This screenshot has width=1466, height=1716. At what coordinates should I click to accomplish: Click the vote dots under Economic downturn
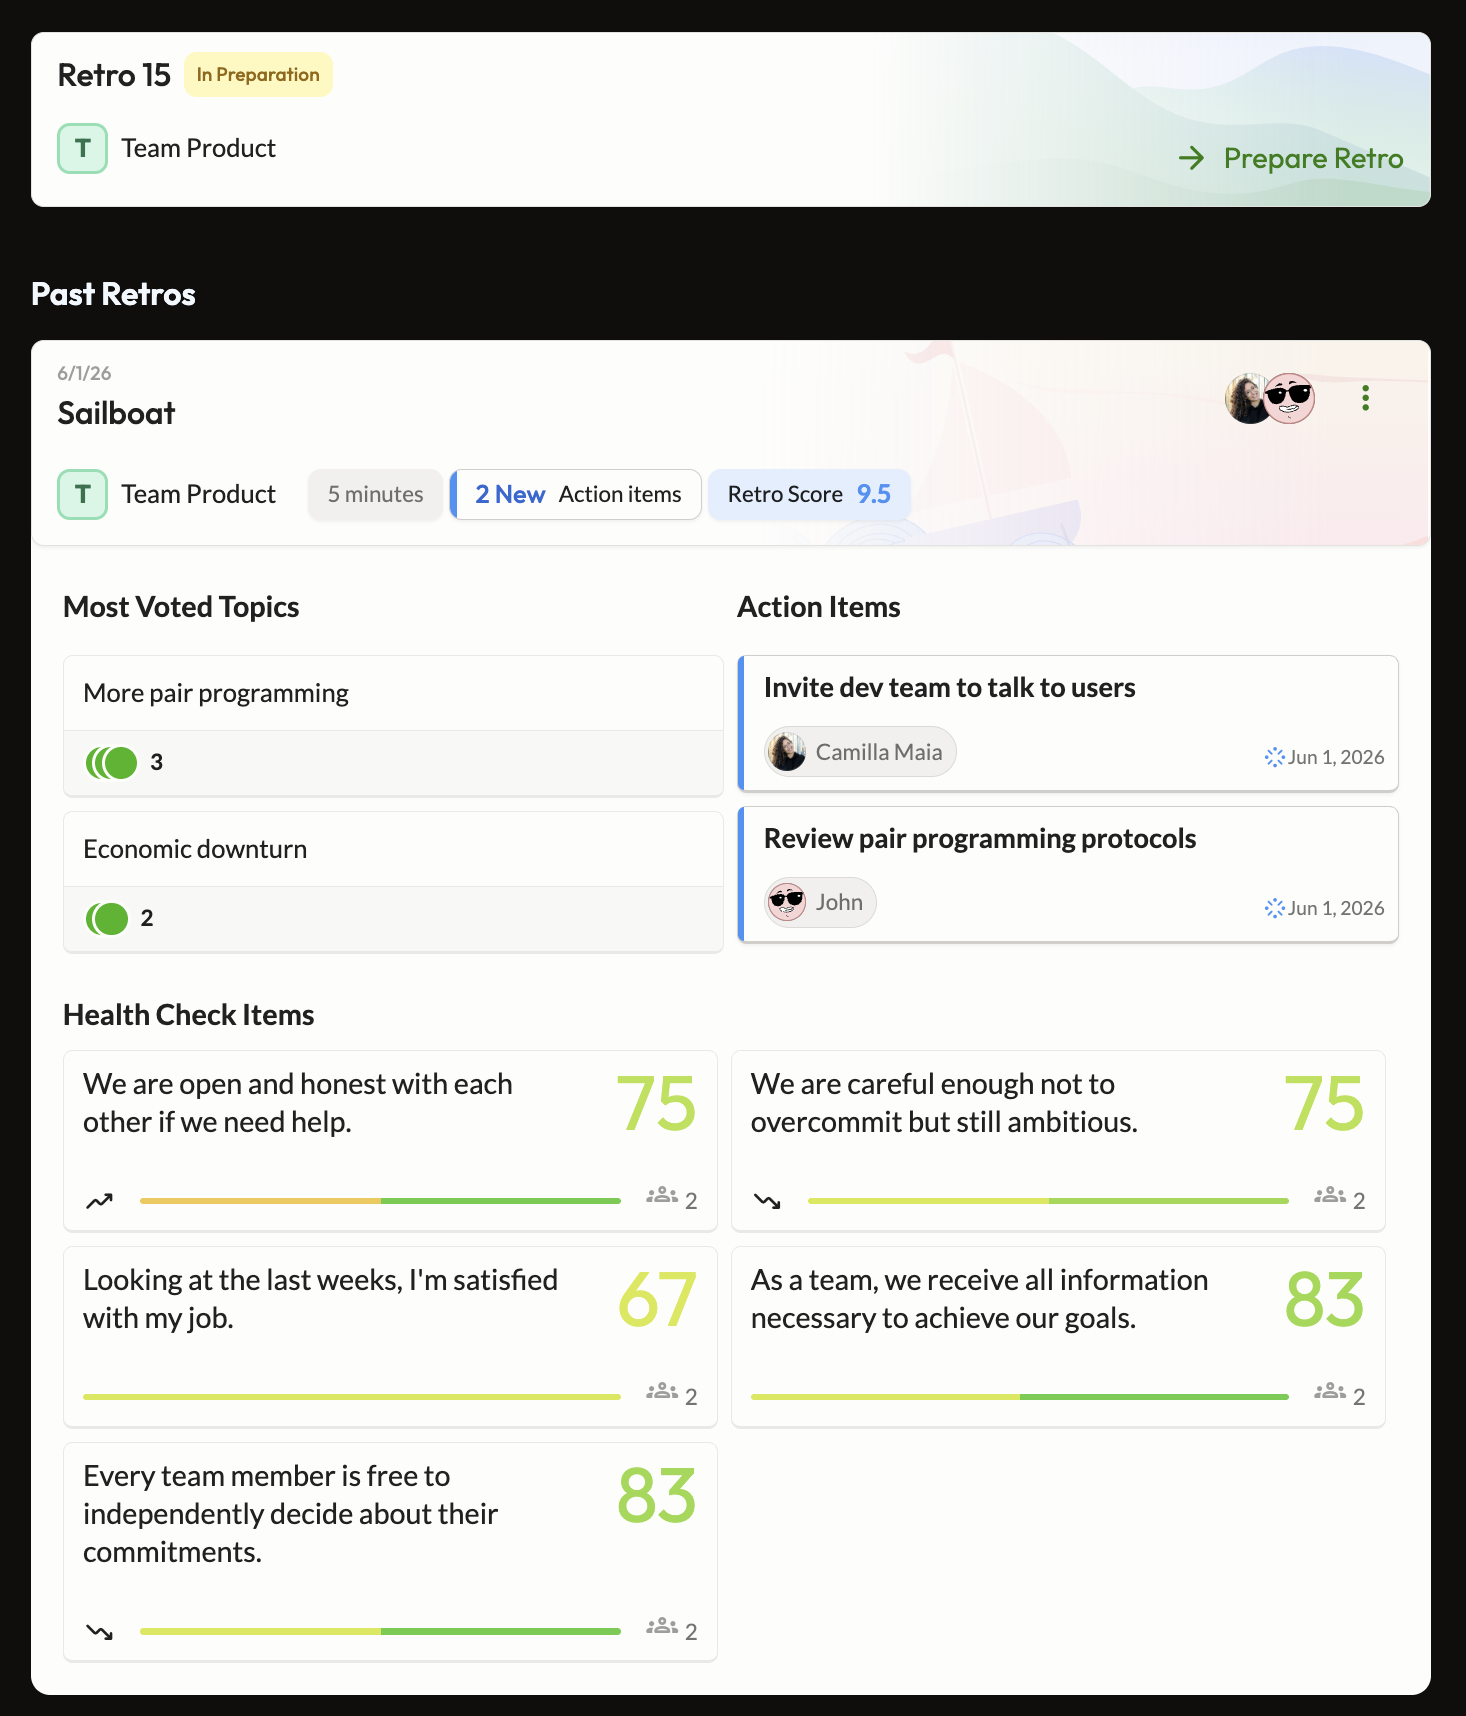107,918
